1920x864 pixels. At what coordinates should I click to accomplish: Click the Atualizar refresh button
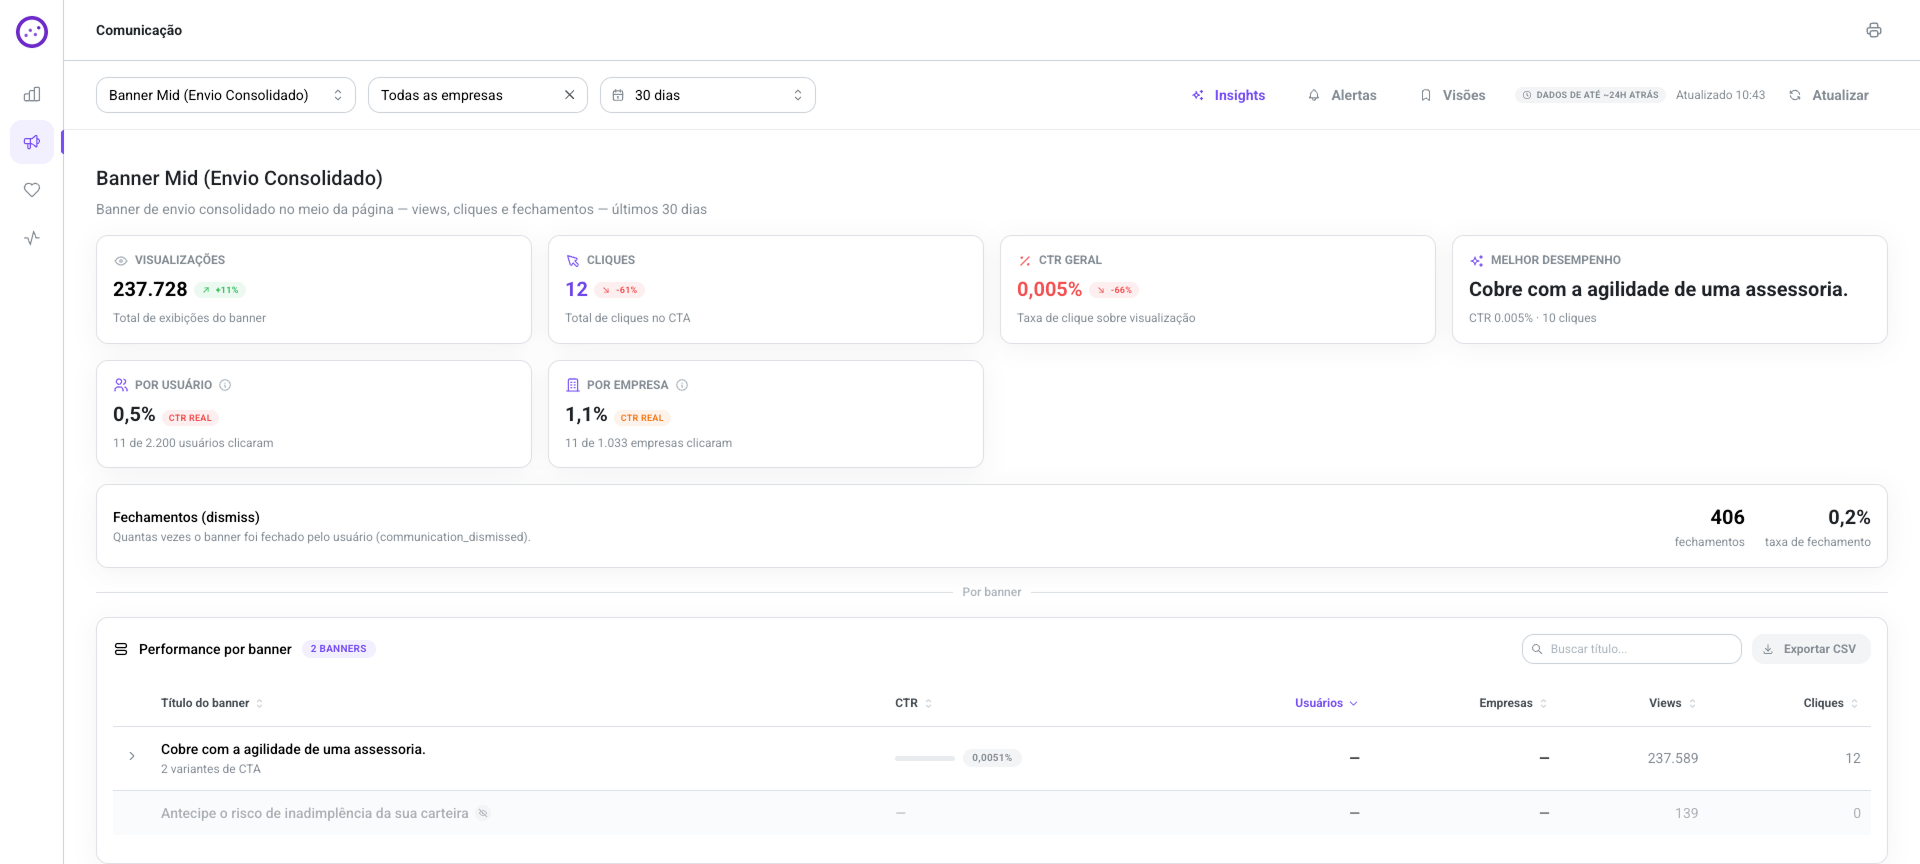click(1829, 95)
